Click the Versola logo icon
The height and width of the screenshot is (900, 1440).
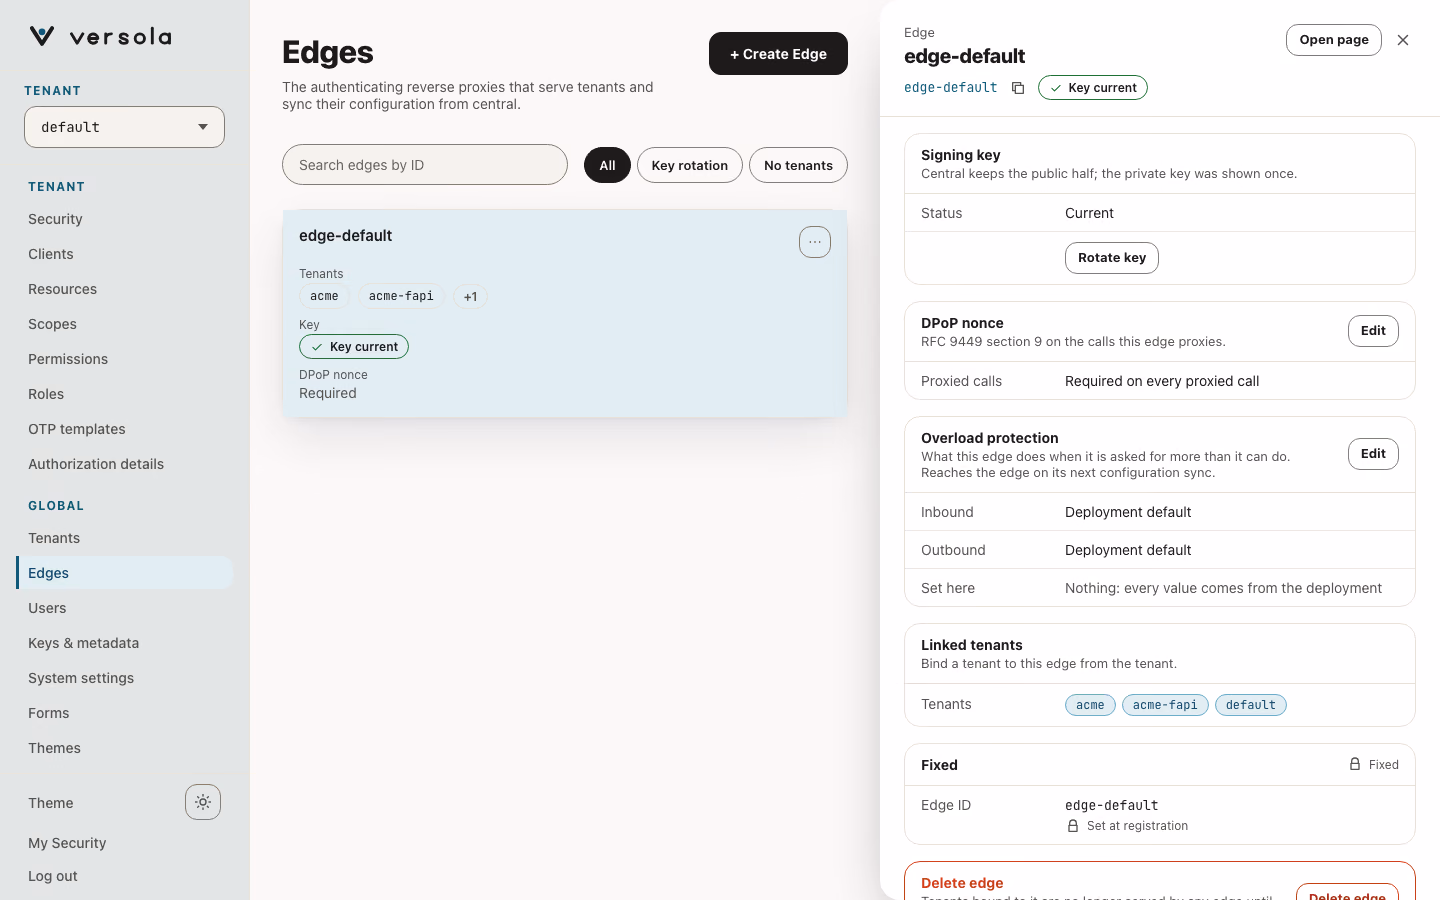[x=42, y=37]
